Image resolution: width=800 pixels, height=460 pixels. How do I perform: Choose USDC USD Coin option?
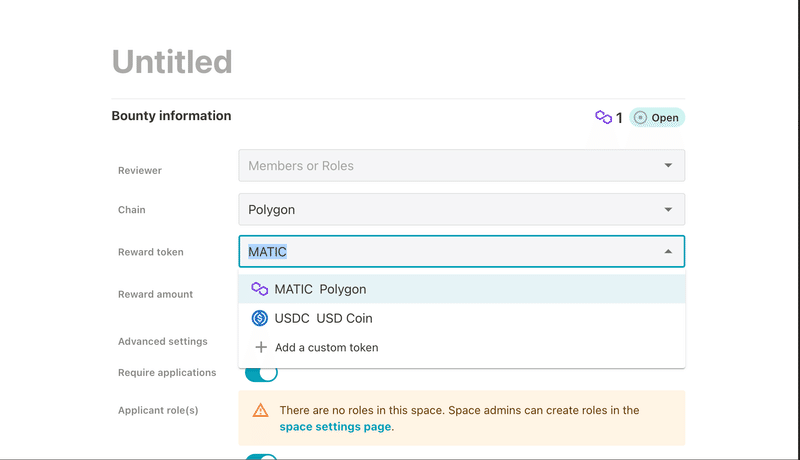click(462, 318)
